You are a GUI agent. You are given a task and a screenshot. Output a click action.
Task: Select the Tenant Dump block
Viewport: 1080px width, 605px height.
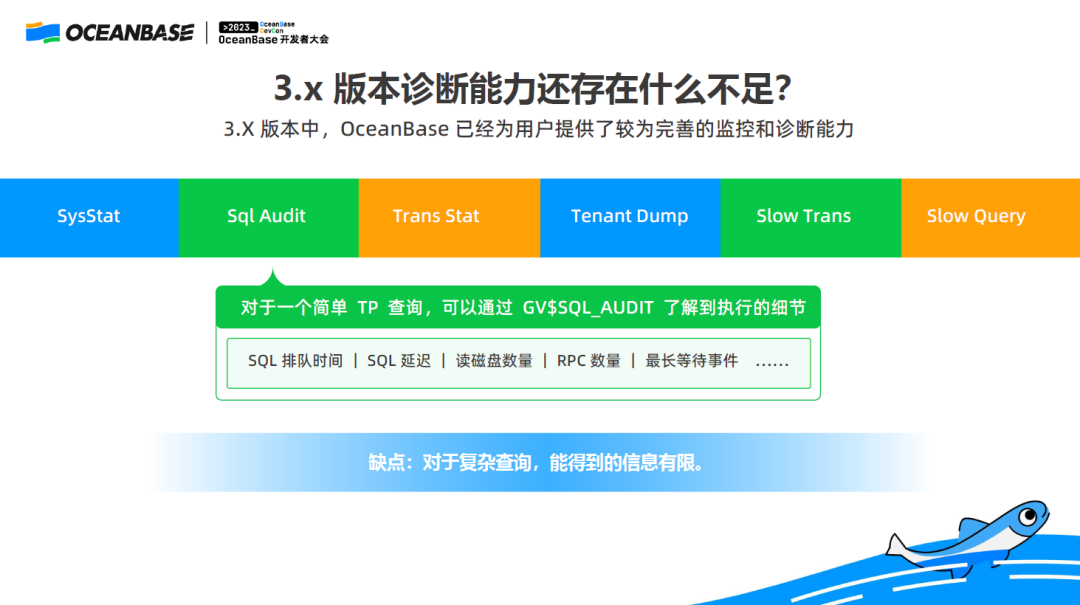tap(630, 218)
